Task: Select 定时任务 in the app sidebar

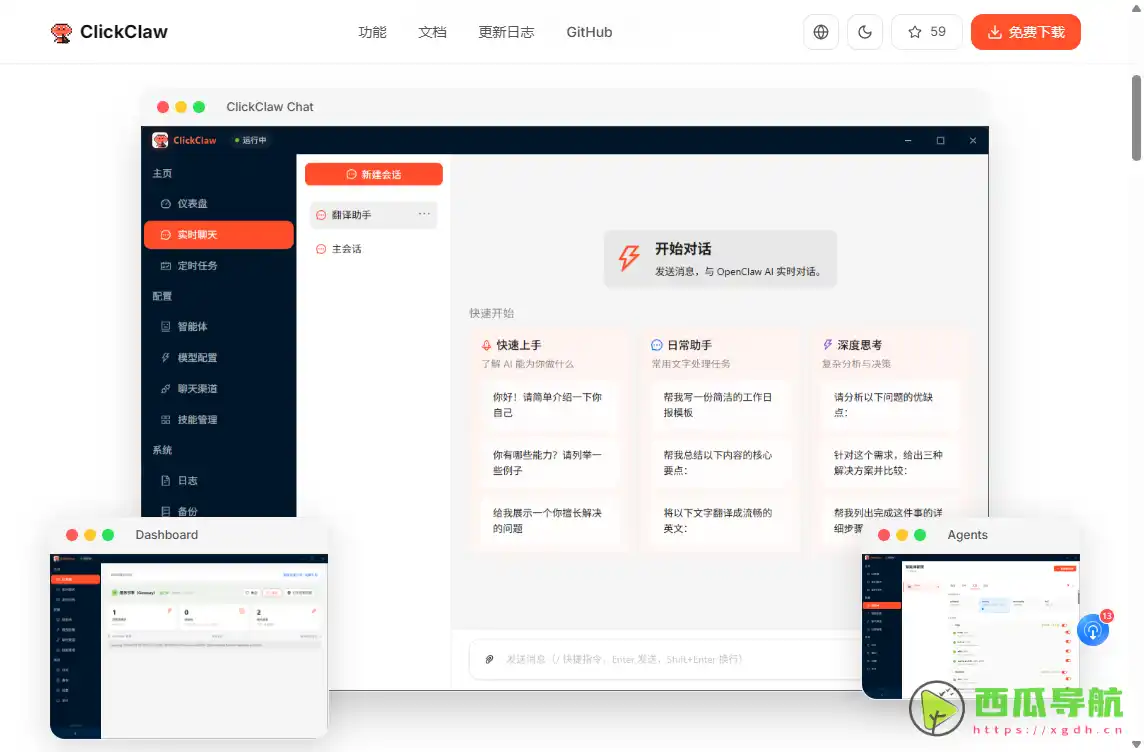Action: coord(219,265)
